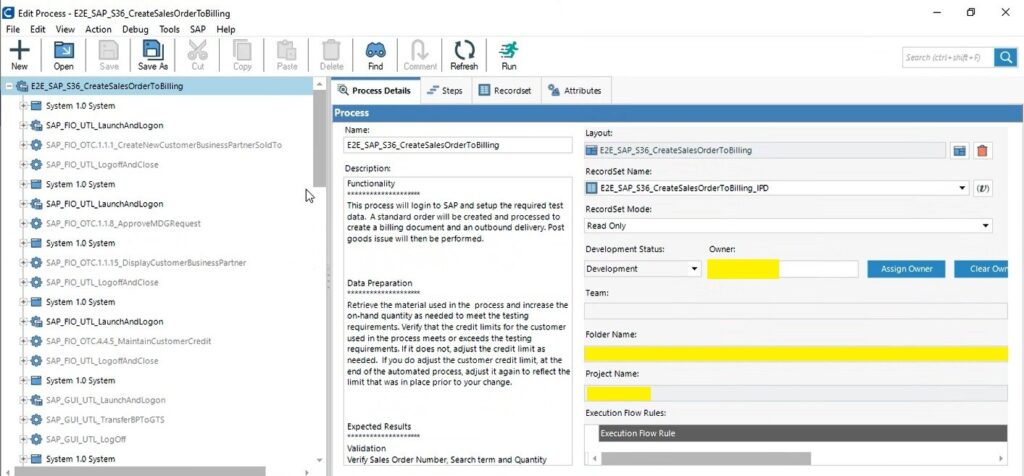Click the Clear Owner button
The height and width of the screenshot is (476, 1024).
[x=980, y=269]
